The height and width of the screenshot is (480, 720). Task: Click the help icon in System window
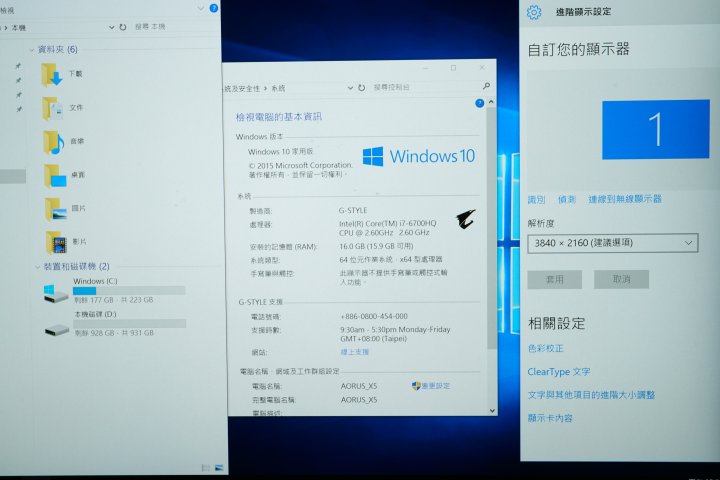(x=479, y=103)
